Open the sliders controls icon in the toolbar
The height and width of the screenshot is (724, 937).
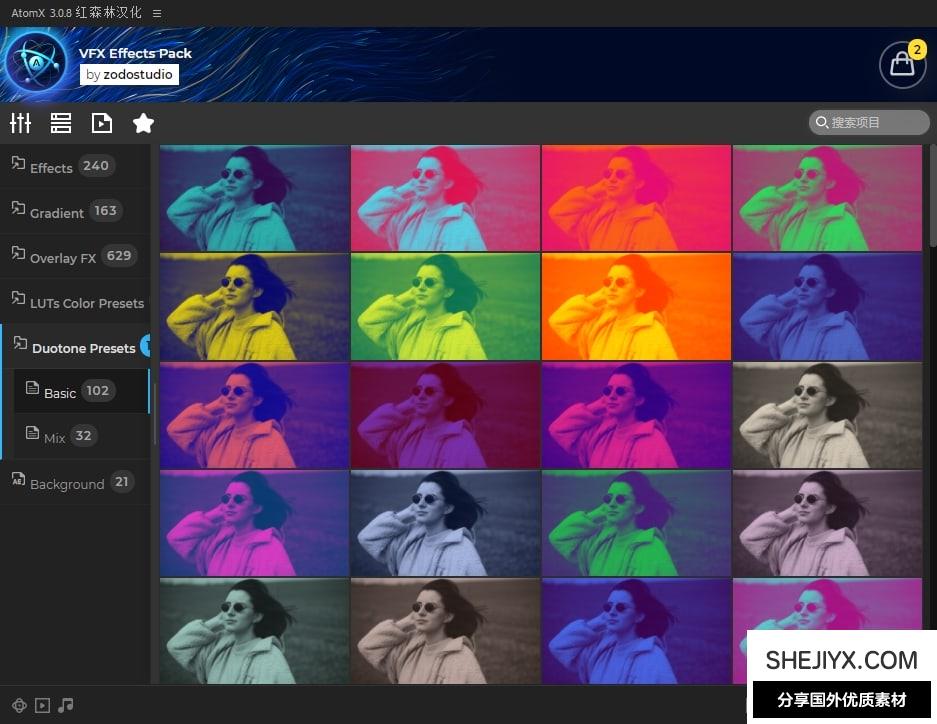click(21, 123)
